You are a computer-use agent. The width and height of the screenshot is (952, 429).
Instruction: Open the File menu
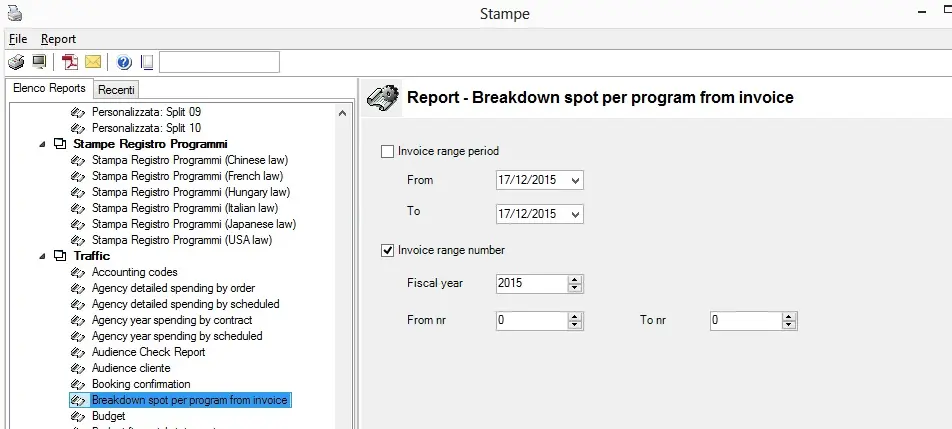point(18,39)
